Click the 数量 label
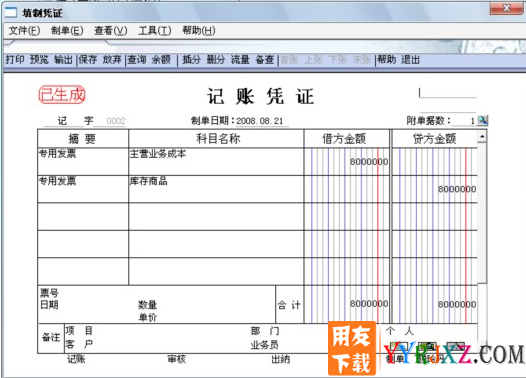 click(x=148, y=305)
